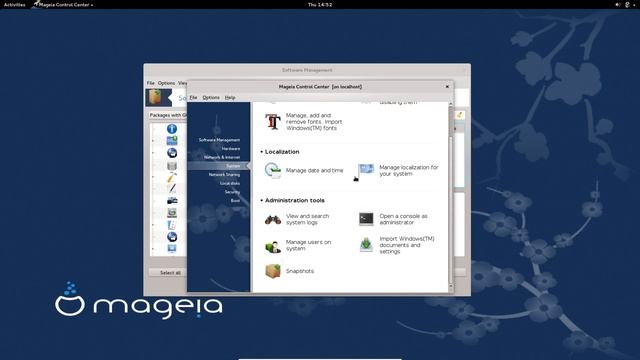The width and height of the screenshot is (640, 360).
Task: Open the Snapshots box icon
Action: pyautogui.click(x=273, y=271)
